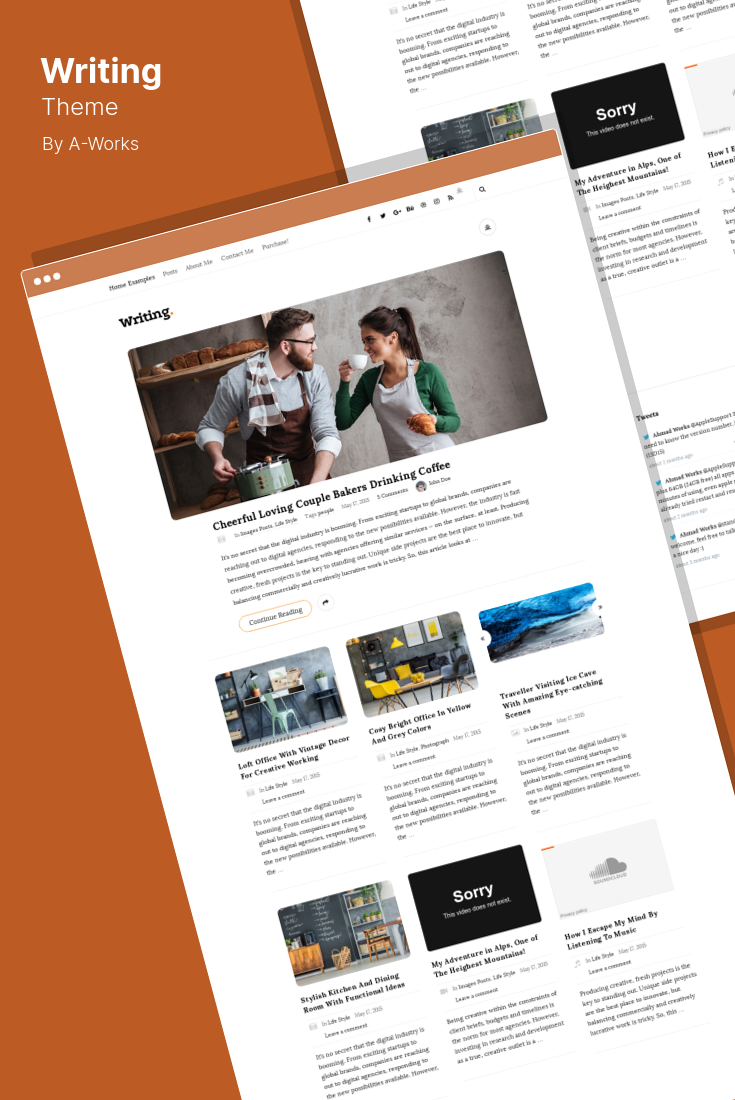735x1100 pixels.
Task: Open the Behance icon in header
Action: tap(410, 208)
